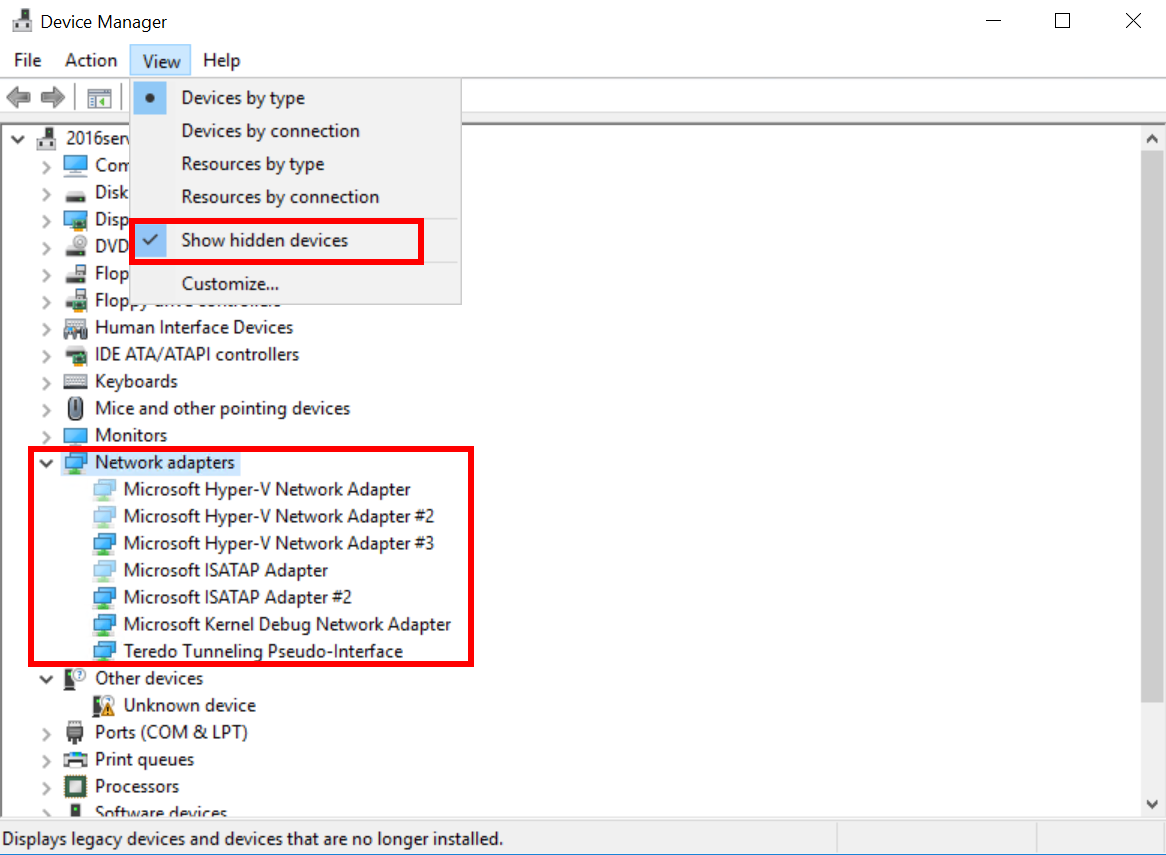1166x855 pixels.
Task: Click the Show/Hide Console Tree toolbar icon
Action: (x=99, y=97)
